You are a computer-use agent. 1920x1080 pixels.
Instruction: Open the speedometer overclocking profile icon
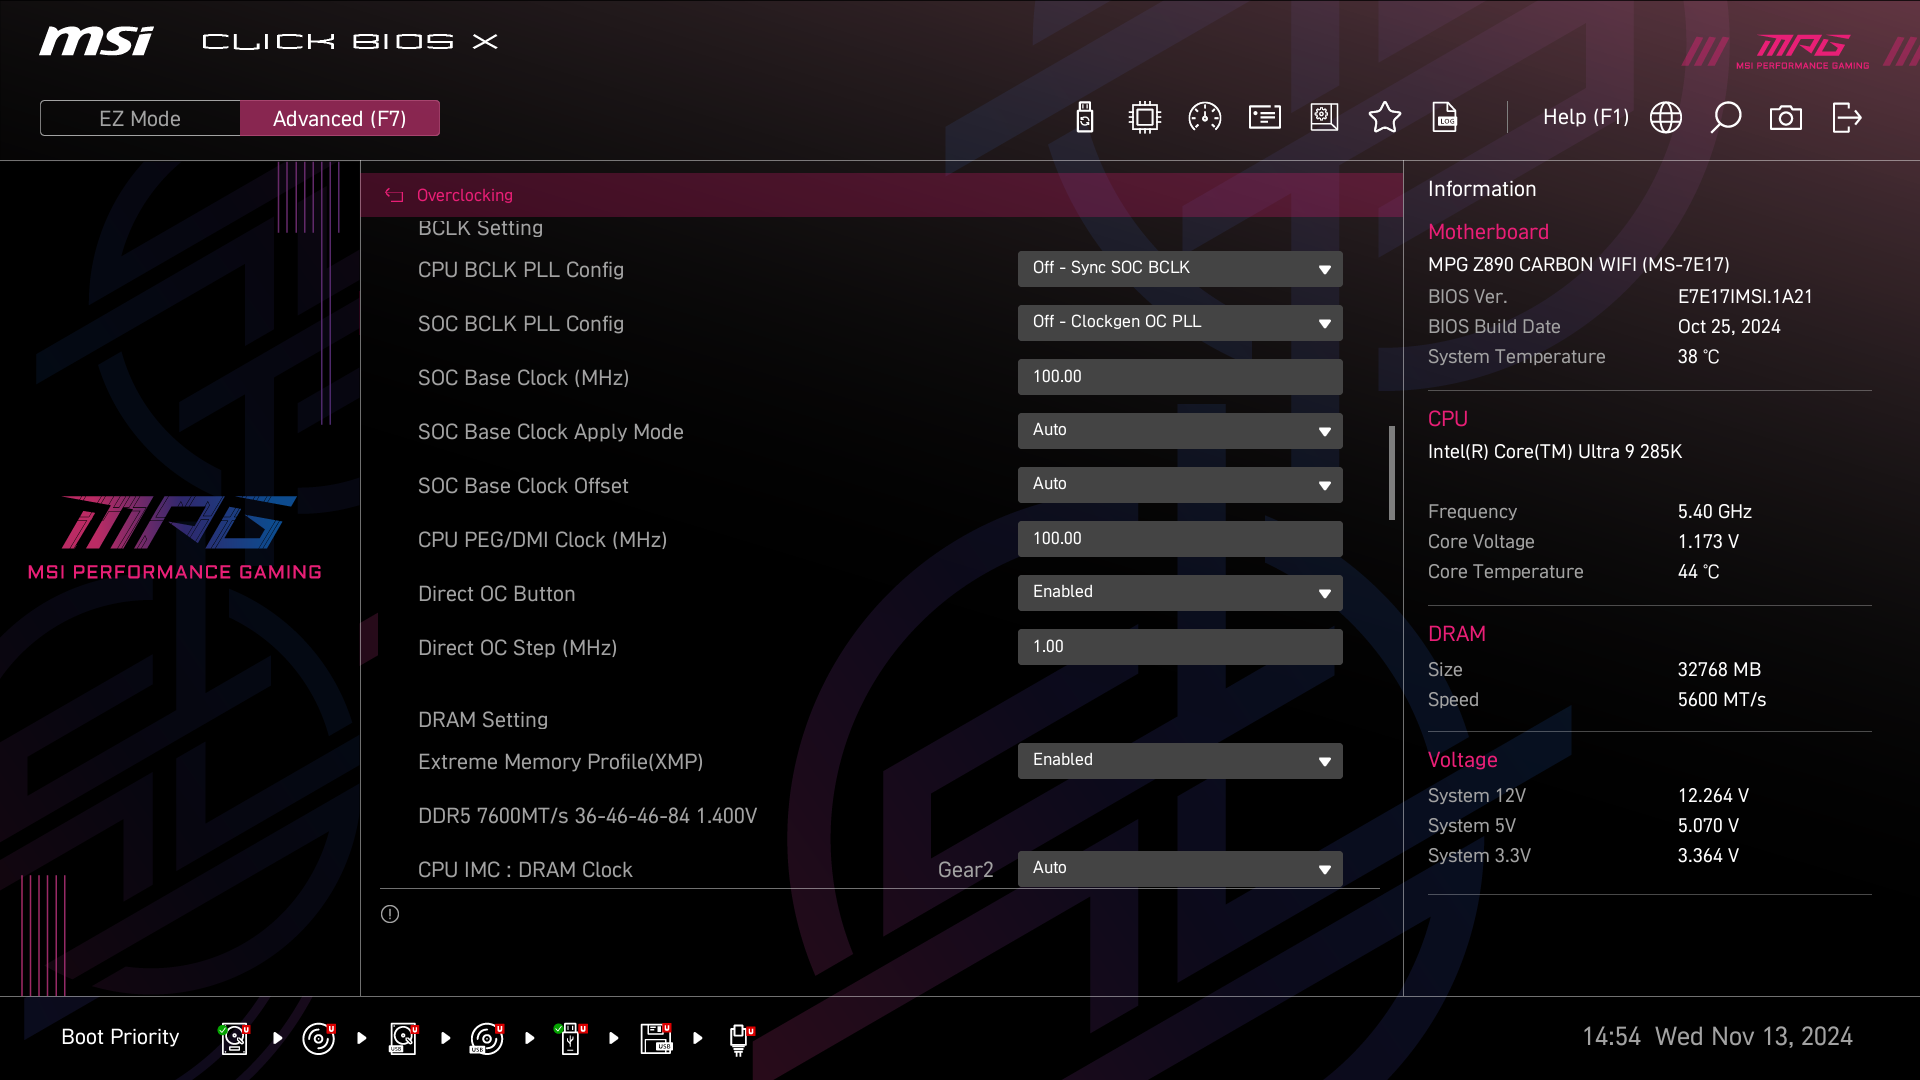click(1204, 118)
